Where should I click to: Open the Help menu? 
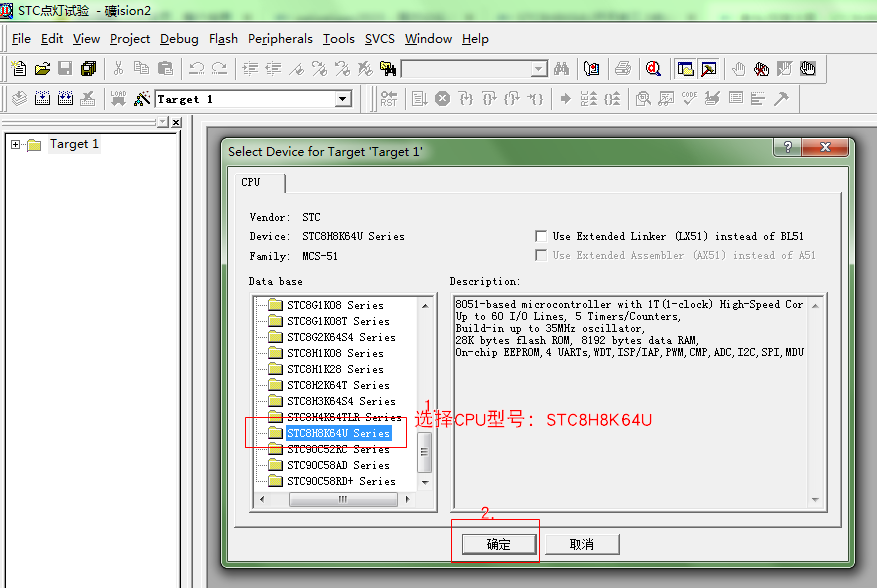click(x=475, y=39)
